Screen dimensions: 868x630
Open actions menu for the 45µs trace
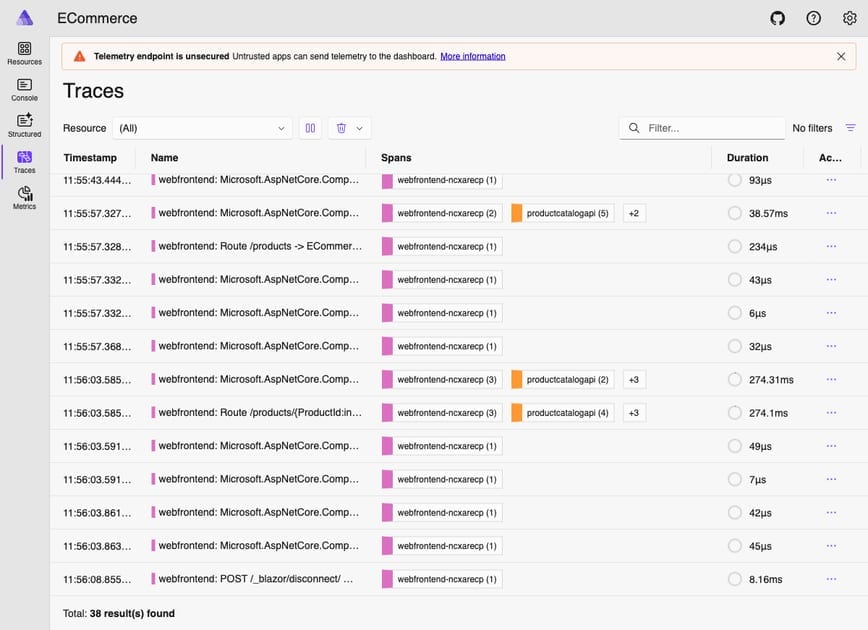click(831, 546)
